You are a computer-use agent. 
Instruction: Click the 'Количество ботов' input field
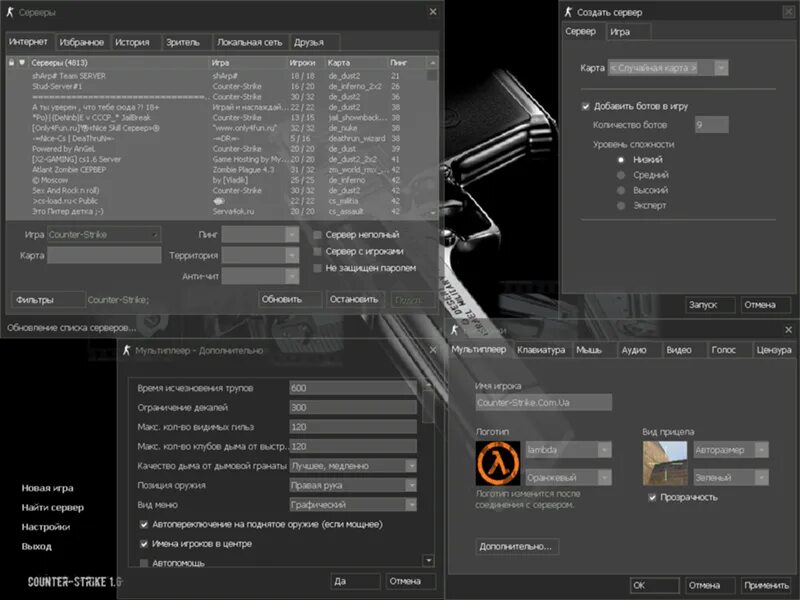click(712, 124)
